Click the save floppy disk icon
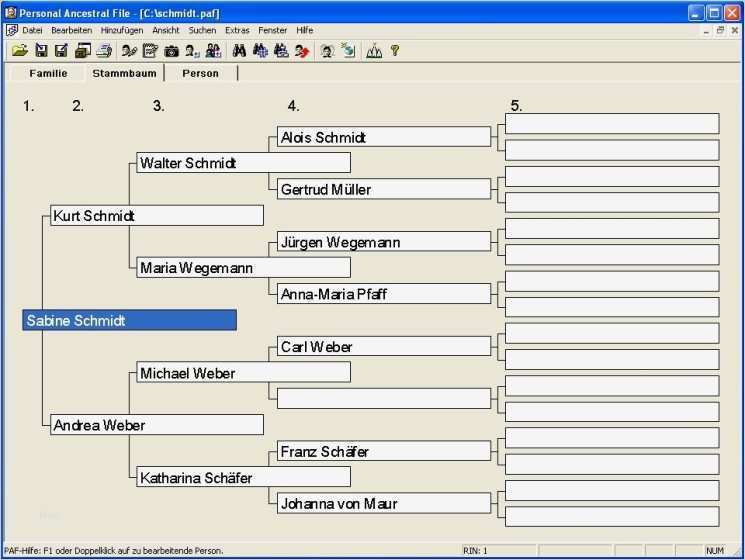 click(41, 50)
